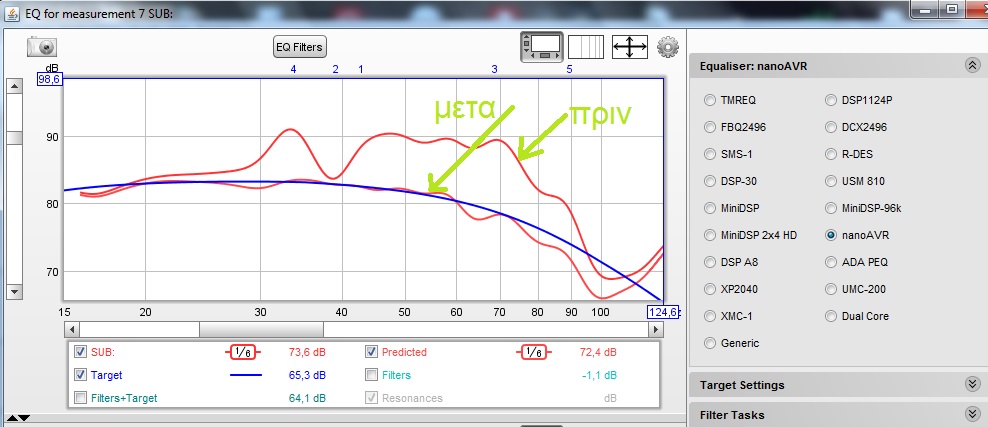The height and width of the screenshot is (427, 988).
Task: Open the EQ Filters panel
Action: pos(299,47)
